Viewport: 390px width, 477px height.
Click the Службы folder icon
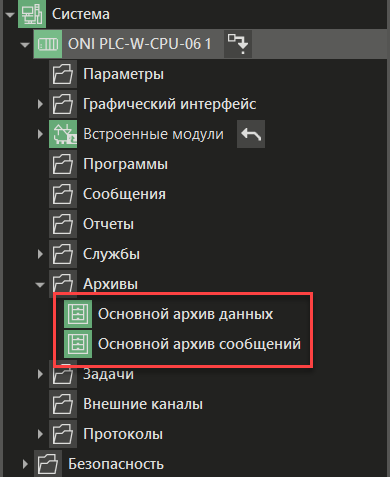63,254
